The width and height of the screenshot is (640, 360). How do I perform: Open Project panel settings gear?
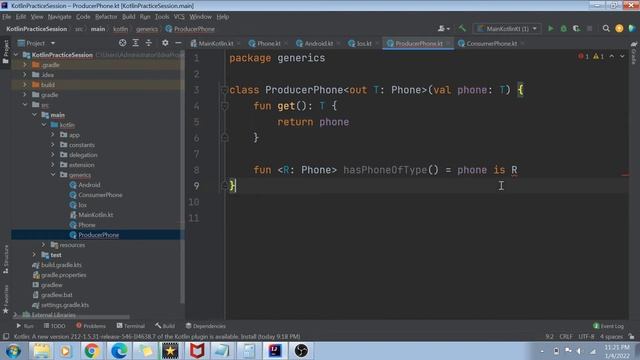coord(165,43)
